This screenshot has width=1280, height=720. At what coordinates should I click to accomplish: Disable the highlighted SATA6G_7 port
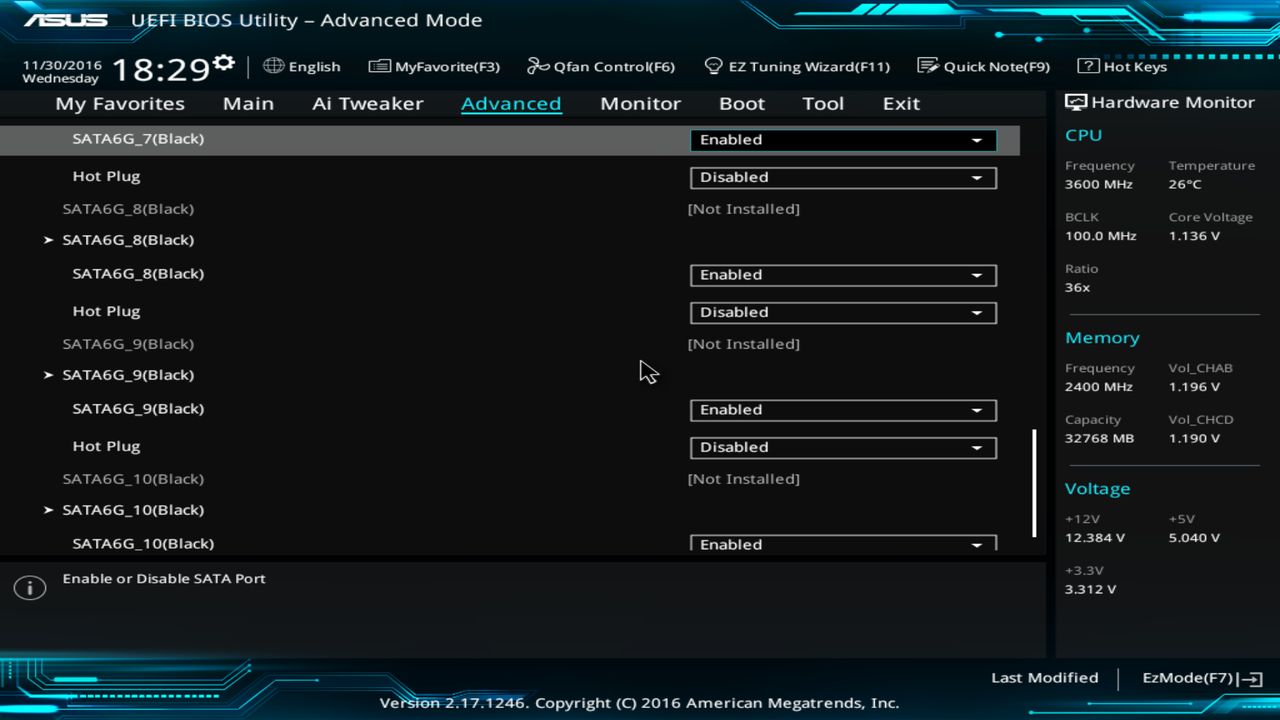point(842,140)
